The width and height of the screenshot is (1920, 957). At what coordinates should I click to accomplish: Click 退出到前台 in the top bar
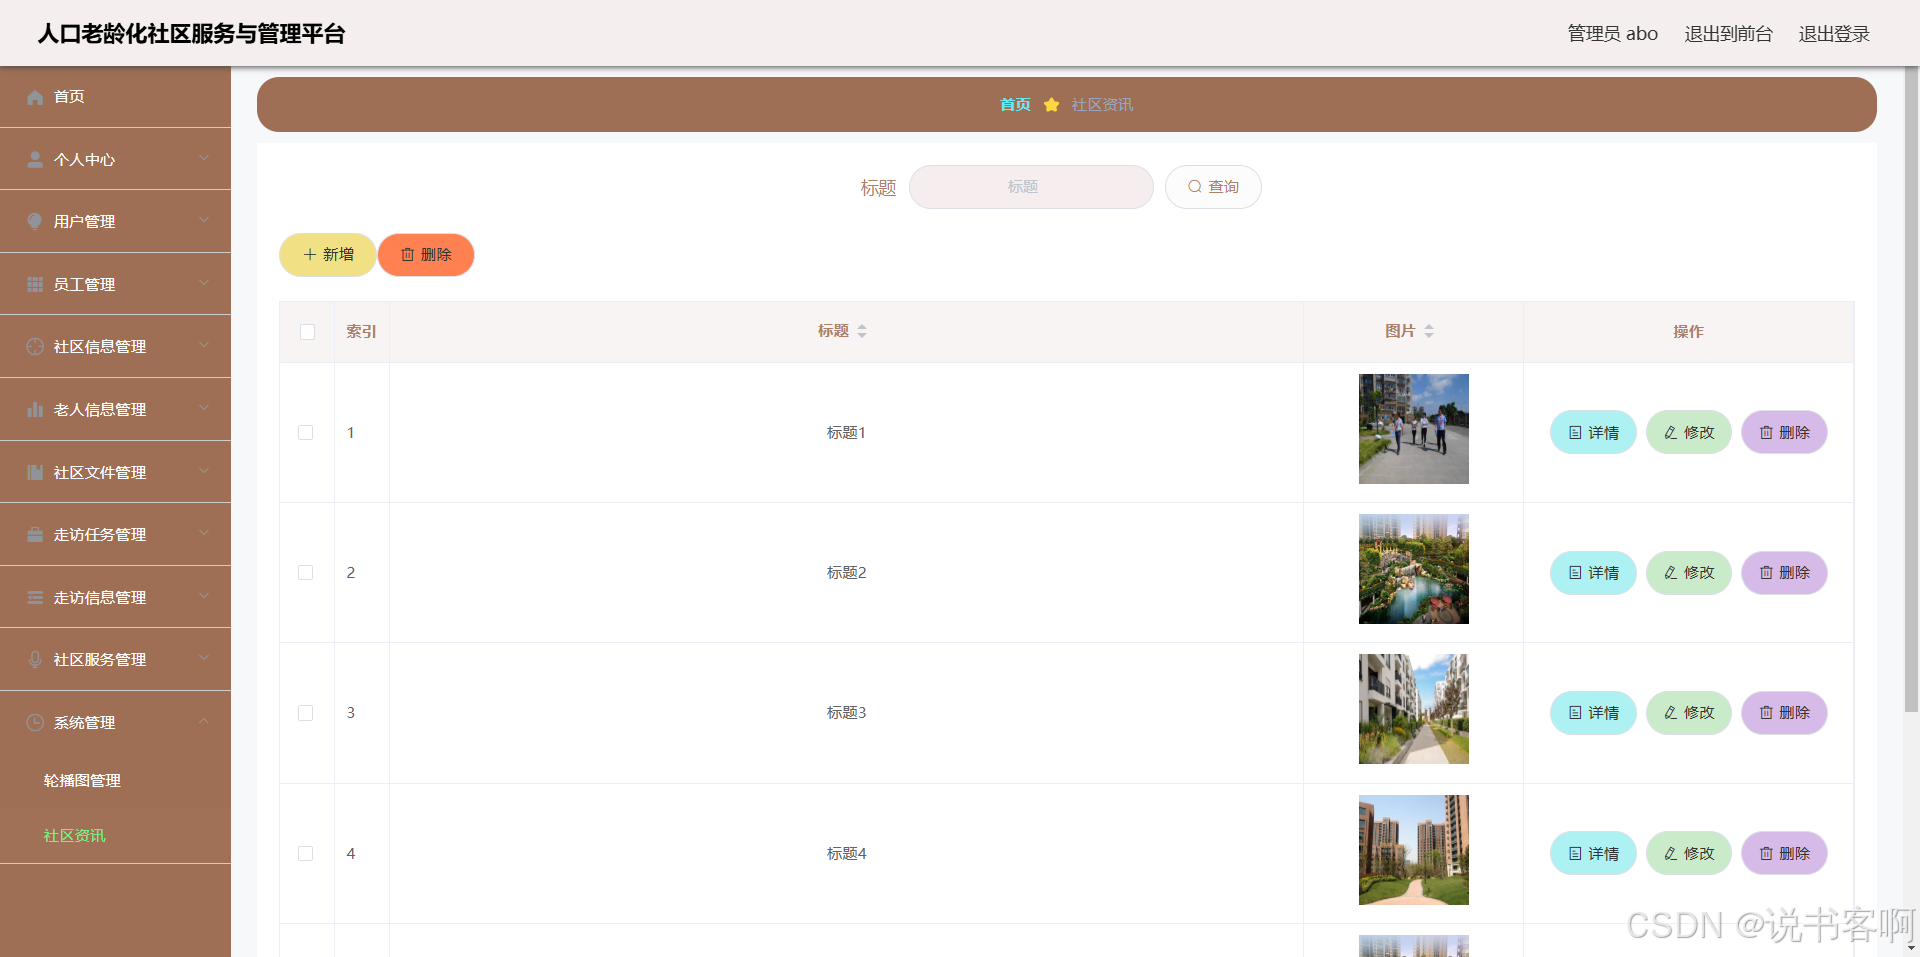1728,34
